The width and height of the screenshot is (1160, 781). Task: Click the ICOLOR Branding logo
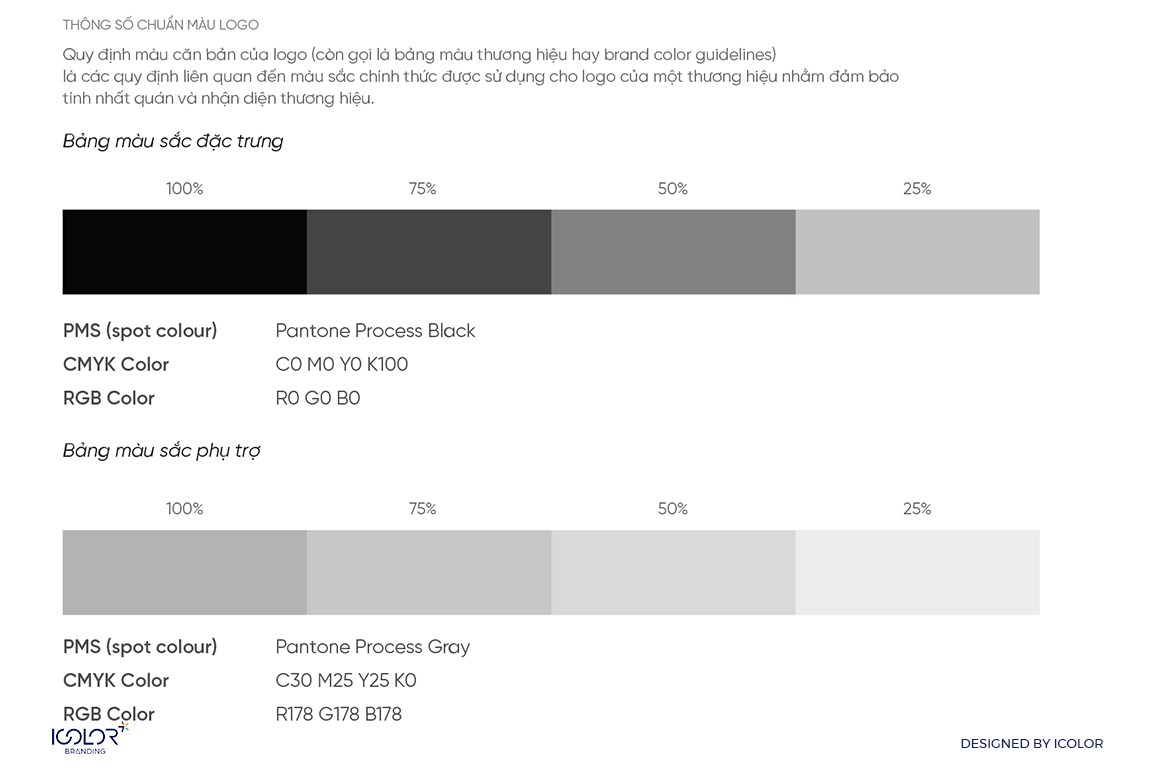(89, 738)
